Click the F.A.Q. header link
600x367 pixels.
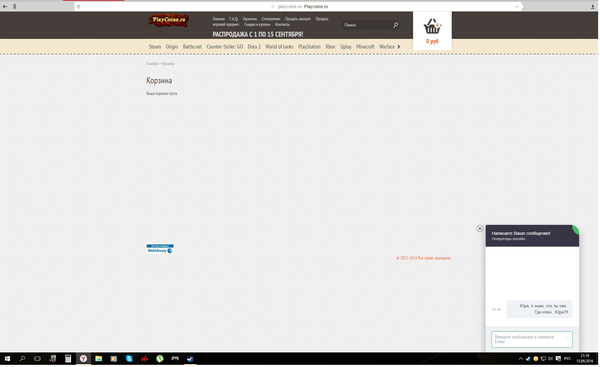pyautogui.click(x=233, y=19)
